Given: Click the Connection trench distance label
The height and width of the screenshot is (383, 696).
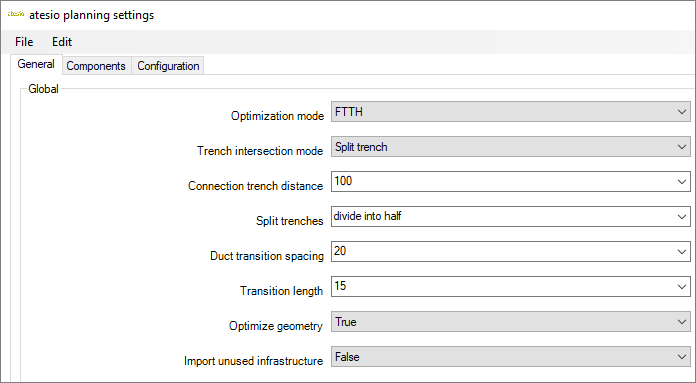Looking at the screenshot, I should pyautogui.click(x=255, y=186).
